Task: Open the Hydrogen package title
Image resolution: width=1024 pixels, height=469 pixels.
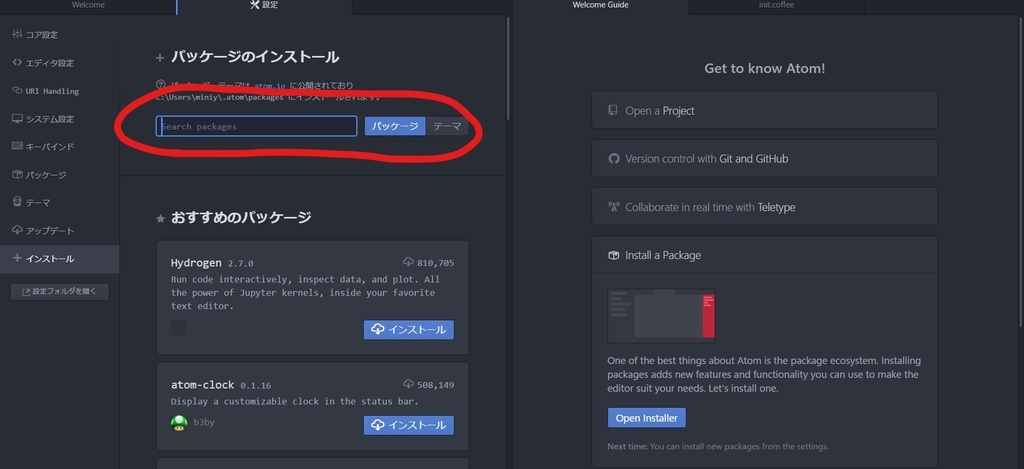Action: 196,263
